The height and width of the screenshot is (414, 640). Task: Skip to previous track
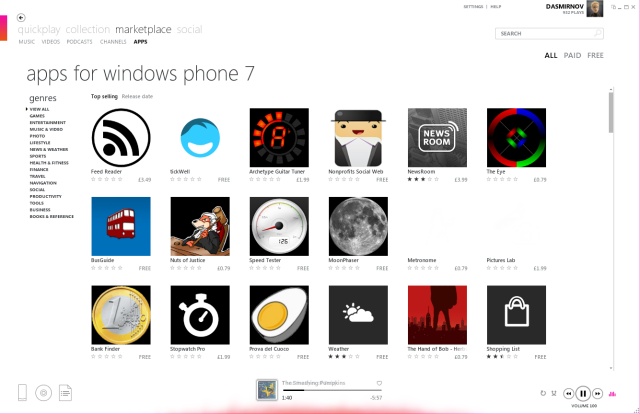pos(568,394)
